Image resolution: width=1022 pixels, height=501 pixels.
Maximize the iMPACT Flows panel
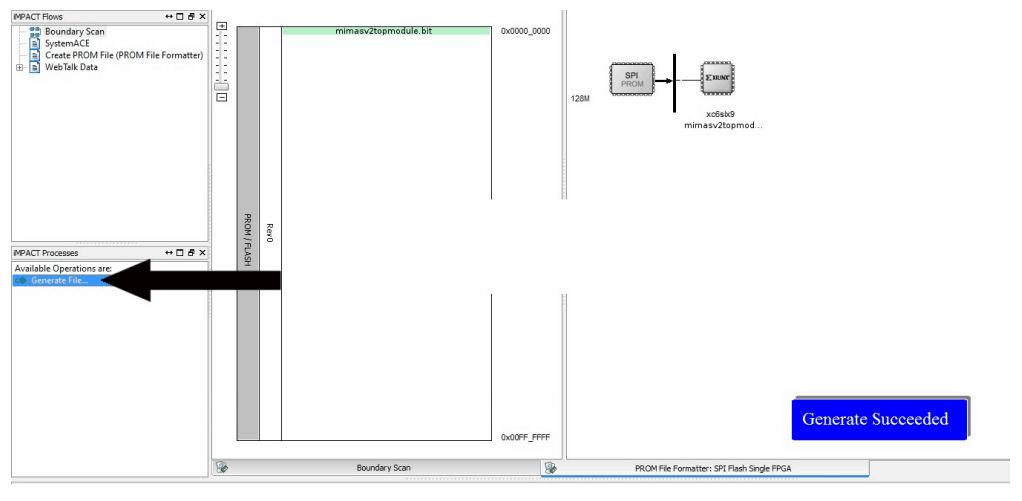(x=181, y=17)
